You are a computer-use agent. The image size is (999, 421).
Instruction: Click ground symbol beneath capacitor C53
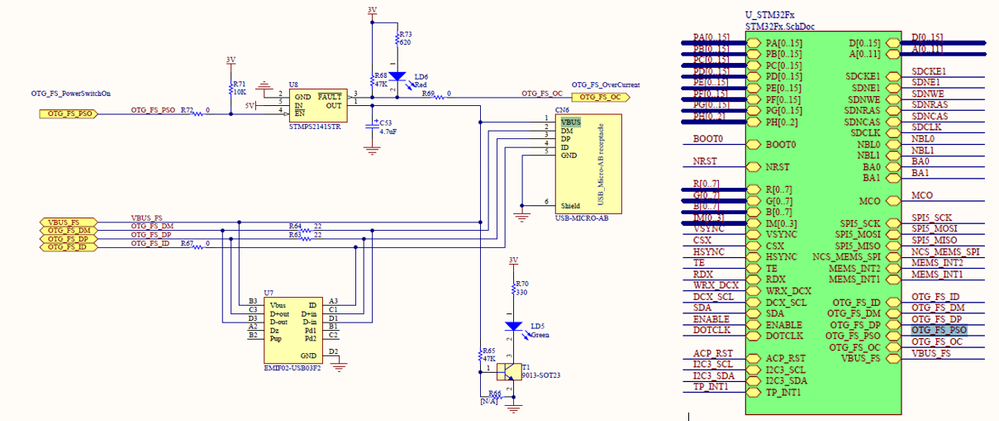(x=372, y=150)
